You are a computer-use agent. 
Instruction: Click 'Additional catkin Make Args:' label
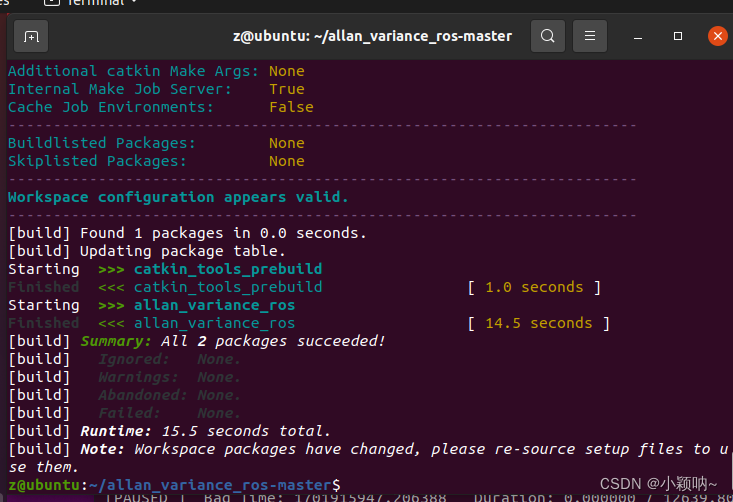(133, 71)
